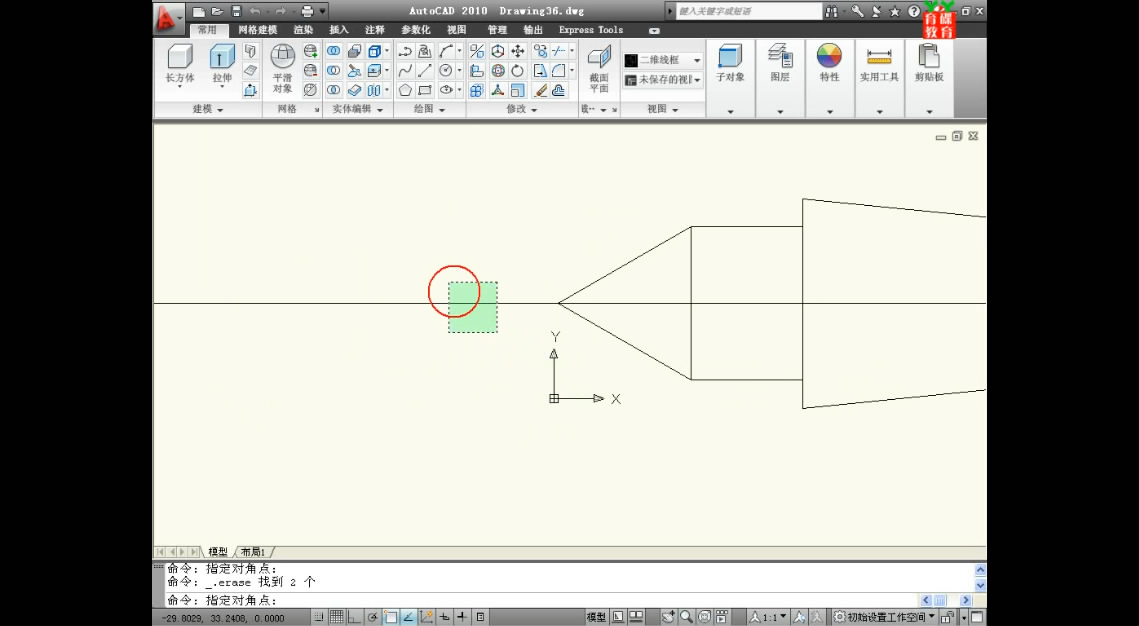The height and width of the screenshot is (626, 1139).
Task: Click the Zoom magnifier icon in status bar
Action: 686,617
